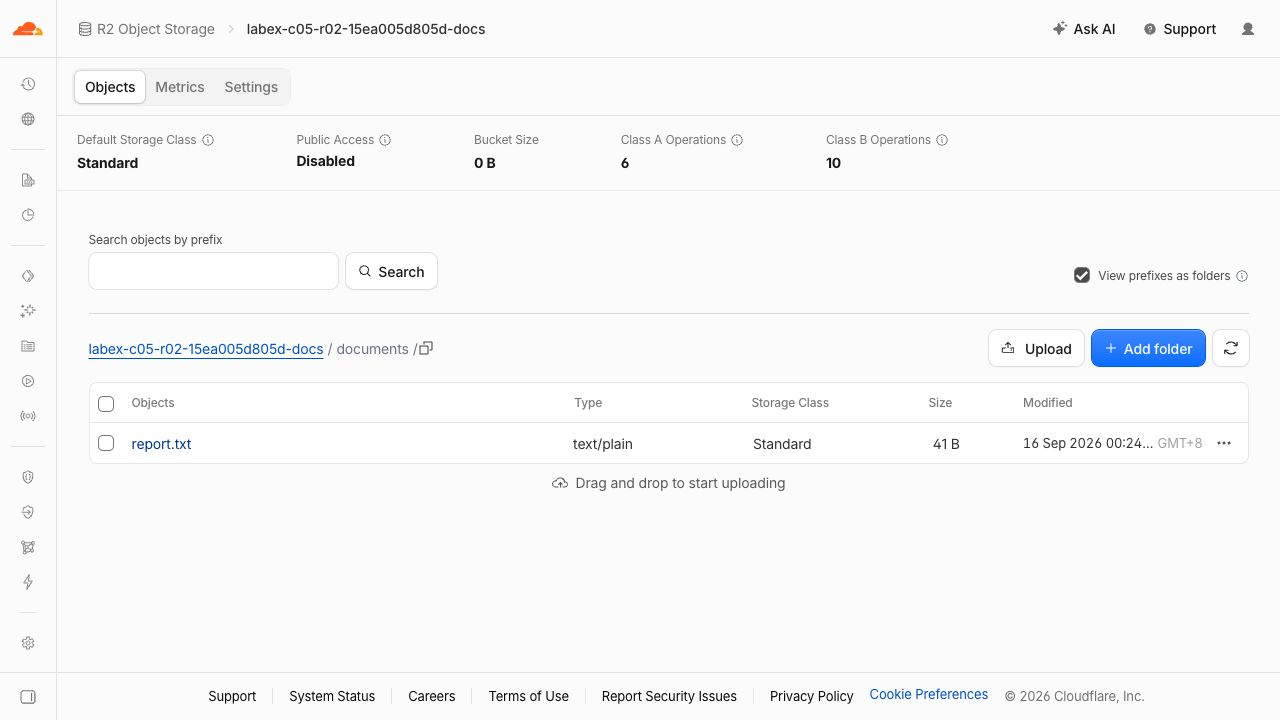The height and width of the screenshot is (720, 1280).
Task: Open Privacy Policy footer link
Action: [812, 696]
